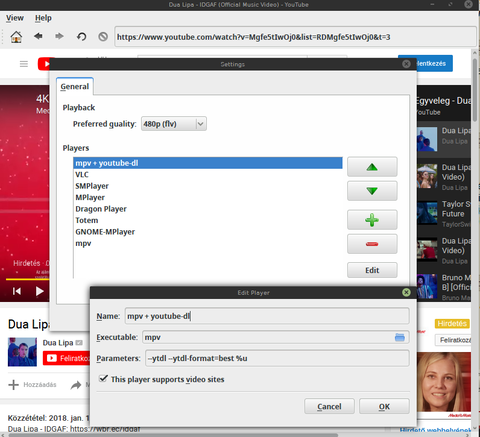Image resolution: width=480 pixels, height=437 pixels.
Task: Focus the Name field in Edit Player
Action: click(x=267, y=316)
